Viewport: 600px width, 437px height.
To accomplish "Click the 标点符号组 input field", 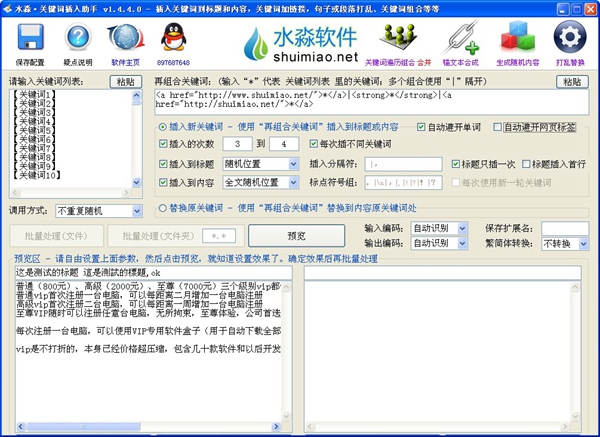I will tap(403, 183).
